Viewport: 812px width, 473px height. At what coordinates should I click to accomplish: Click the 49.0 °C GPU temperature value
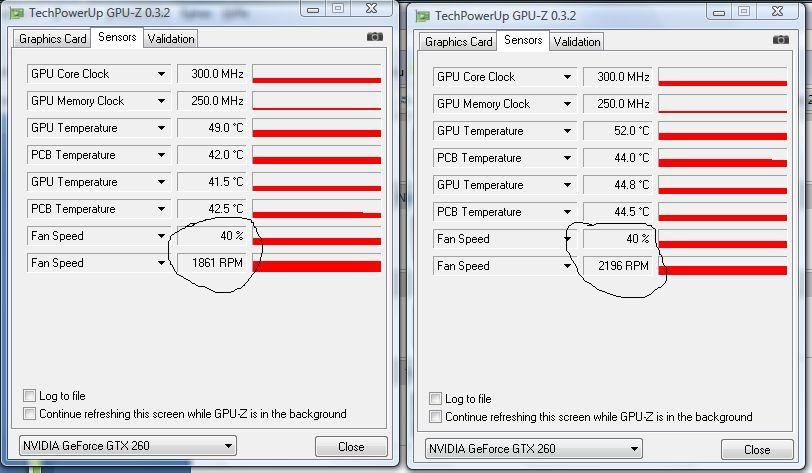coord(212,128)
